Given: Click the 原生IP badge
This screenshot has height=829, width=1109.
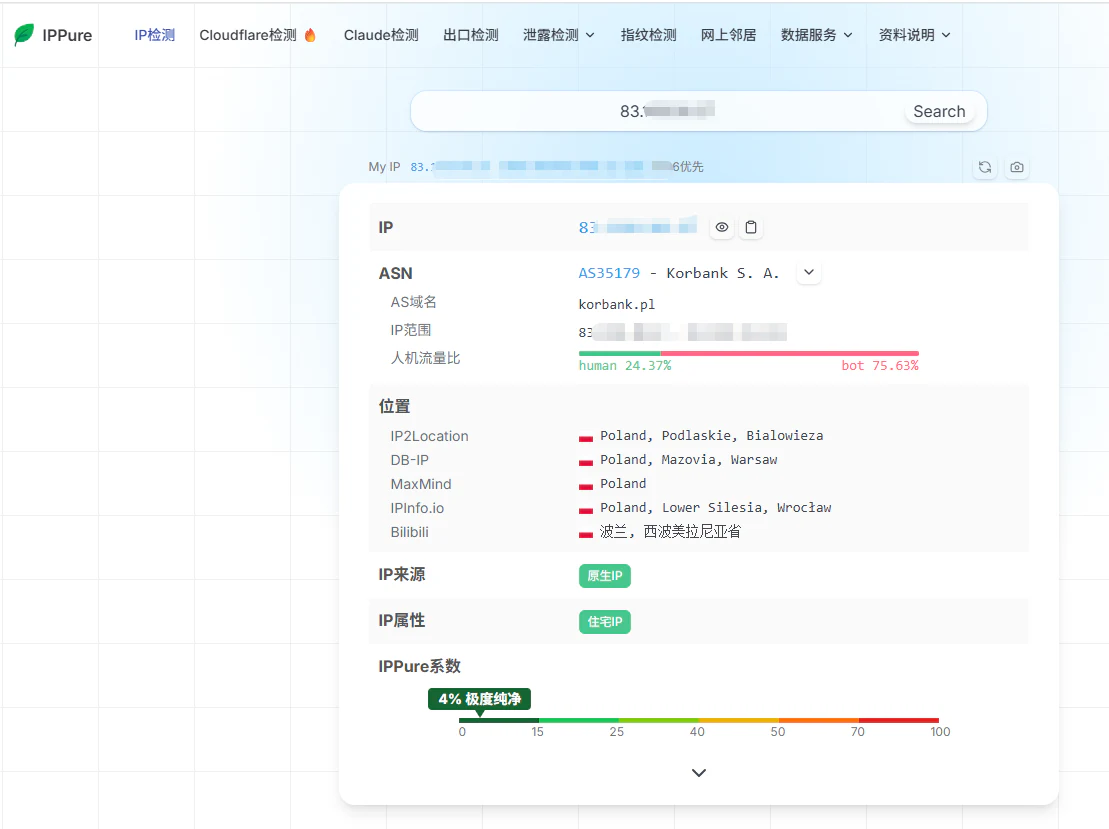Looking at the screenshot, I should click(x=605, y=576).
